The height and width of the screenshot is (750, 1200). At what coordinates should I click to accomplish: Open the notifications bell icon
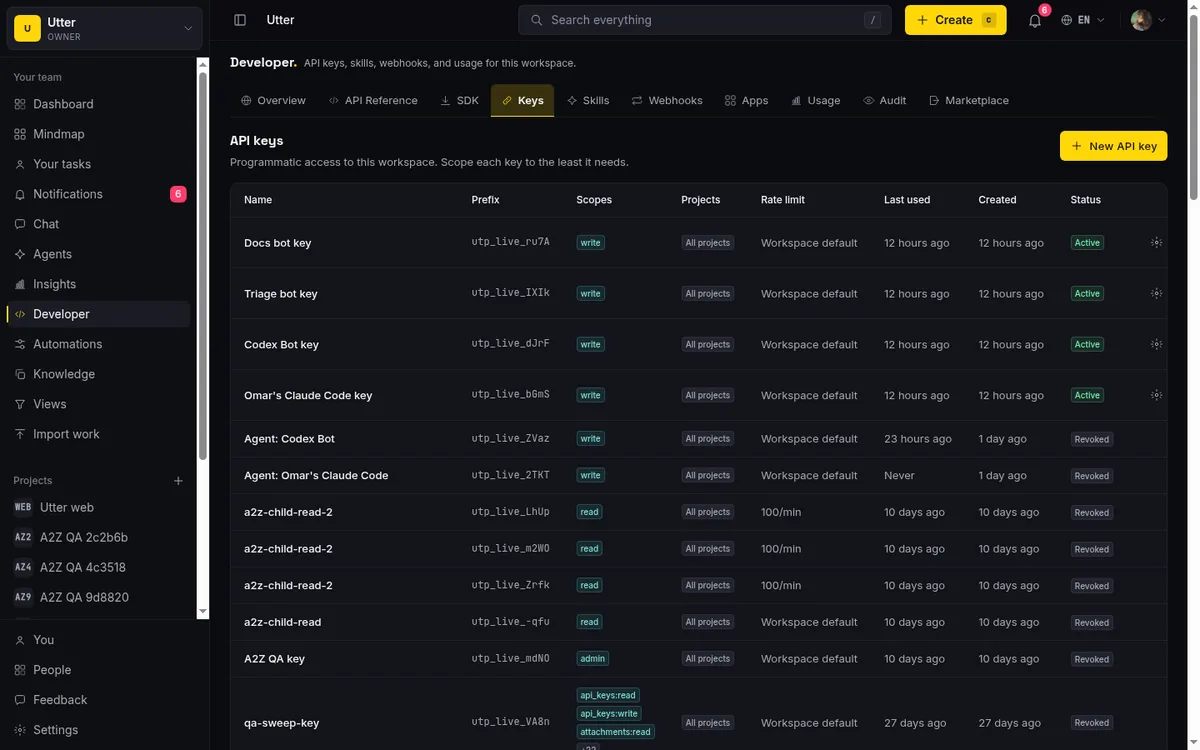point(1035,20)
